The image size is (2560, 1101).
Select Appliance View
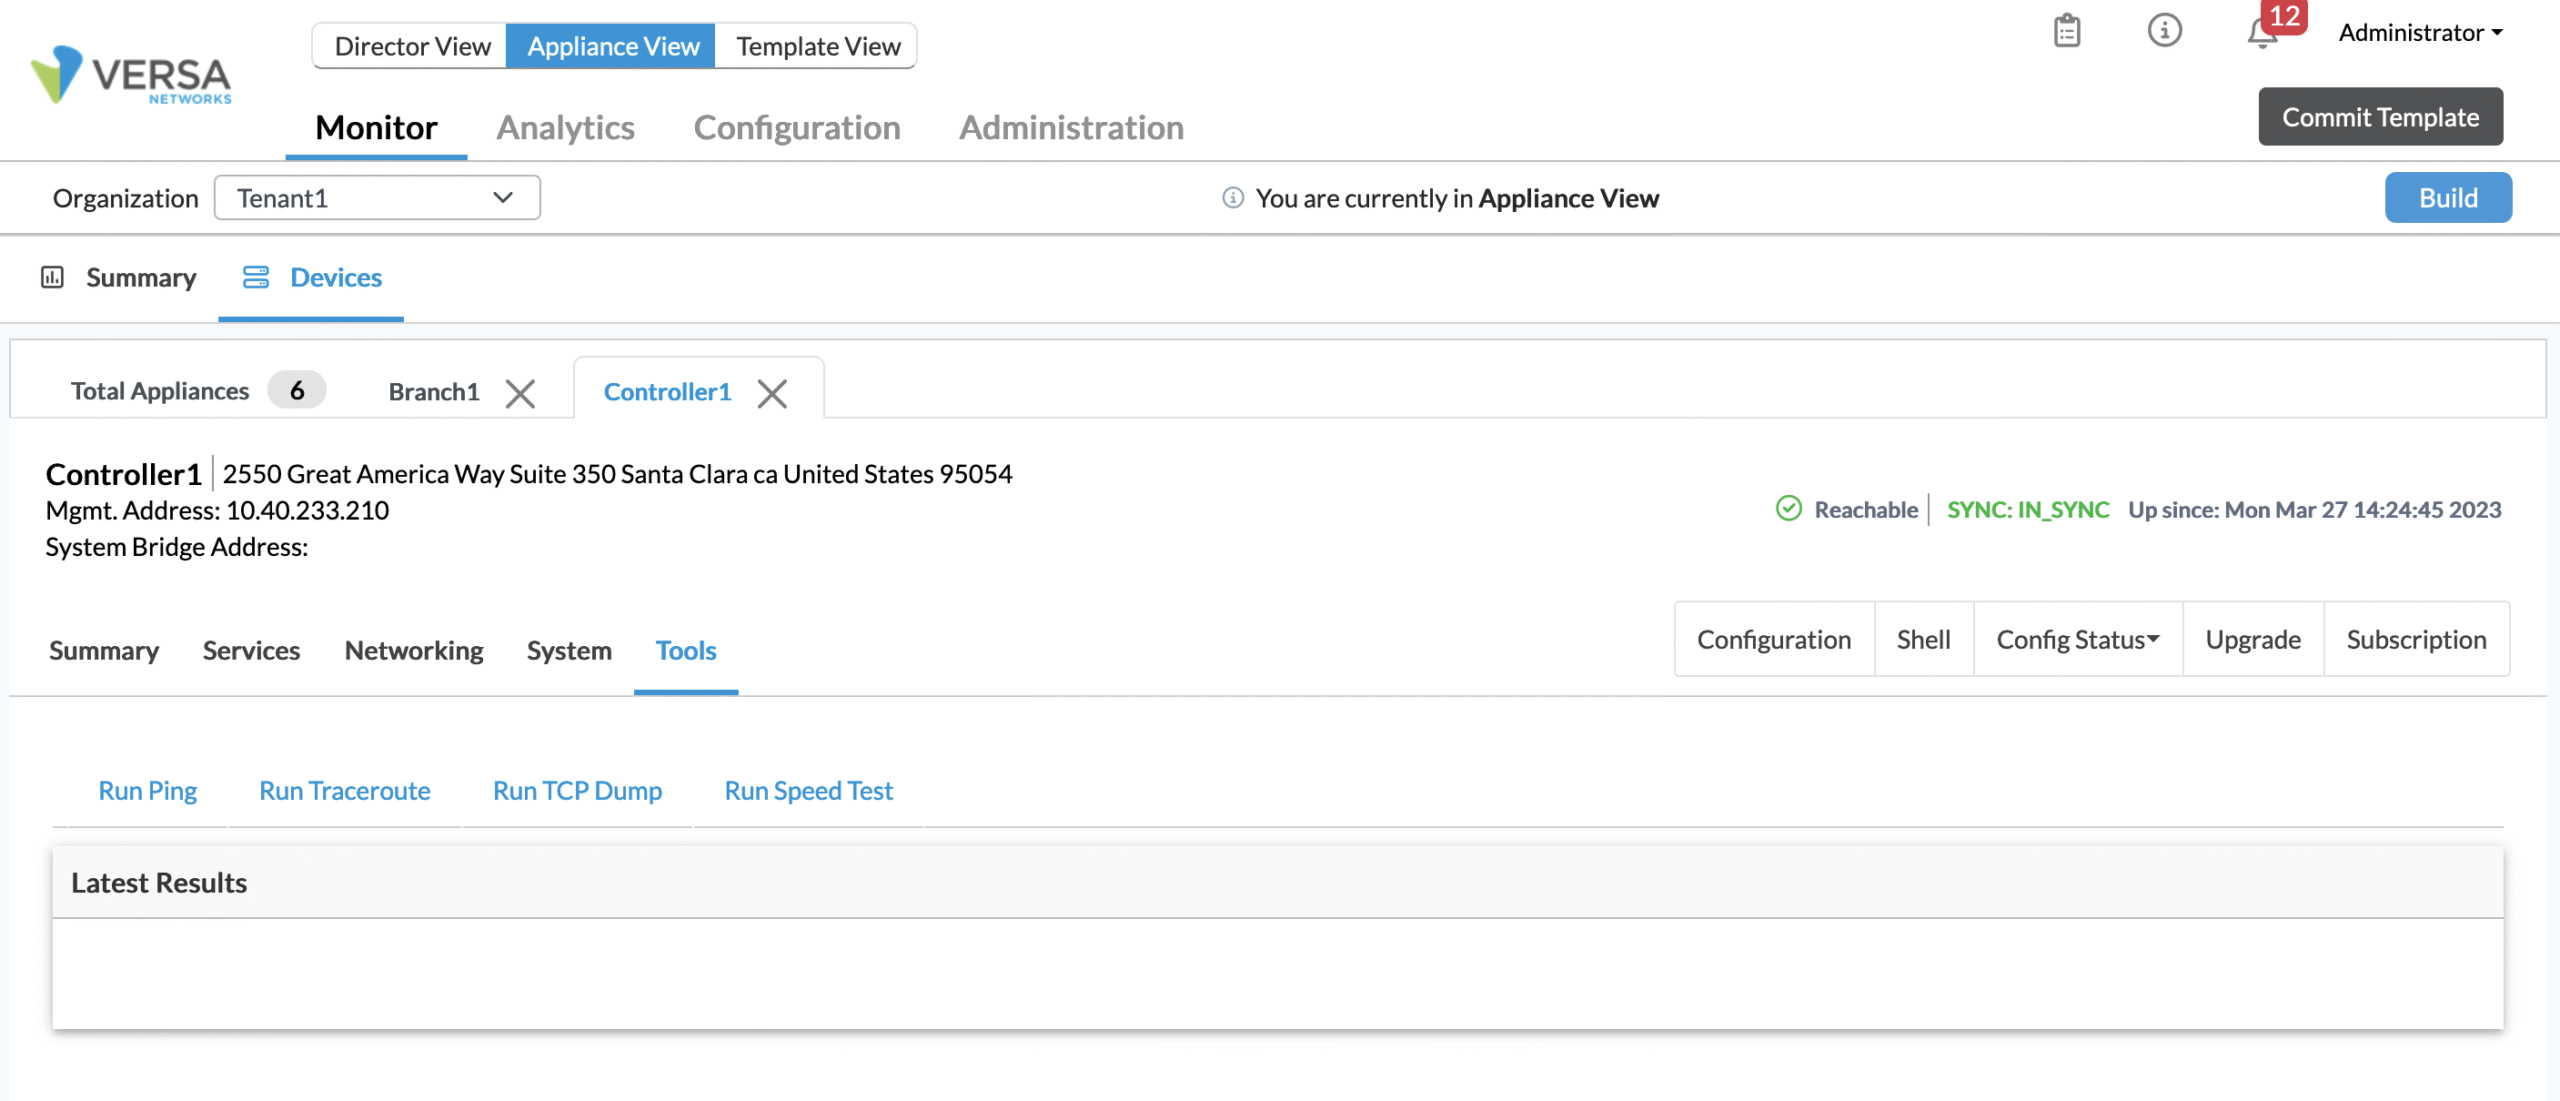(612, 46)
